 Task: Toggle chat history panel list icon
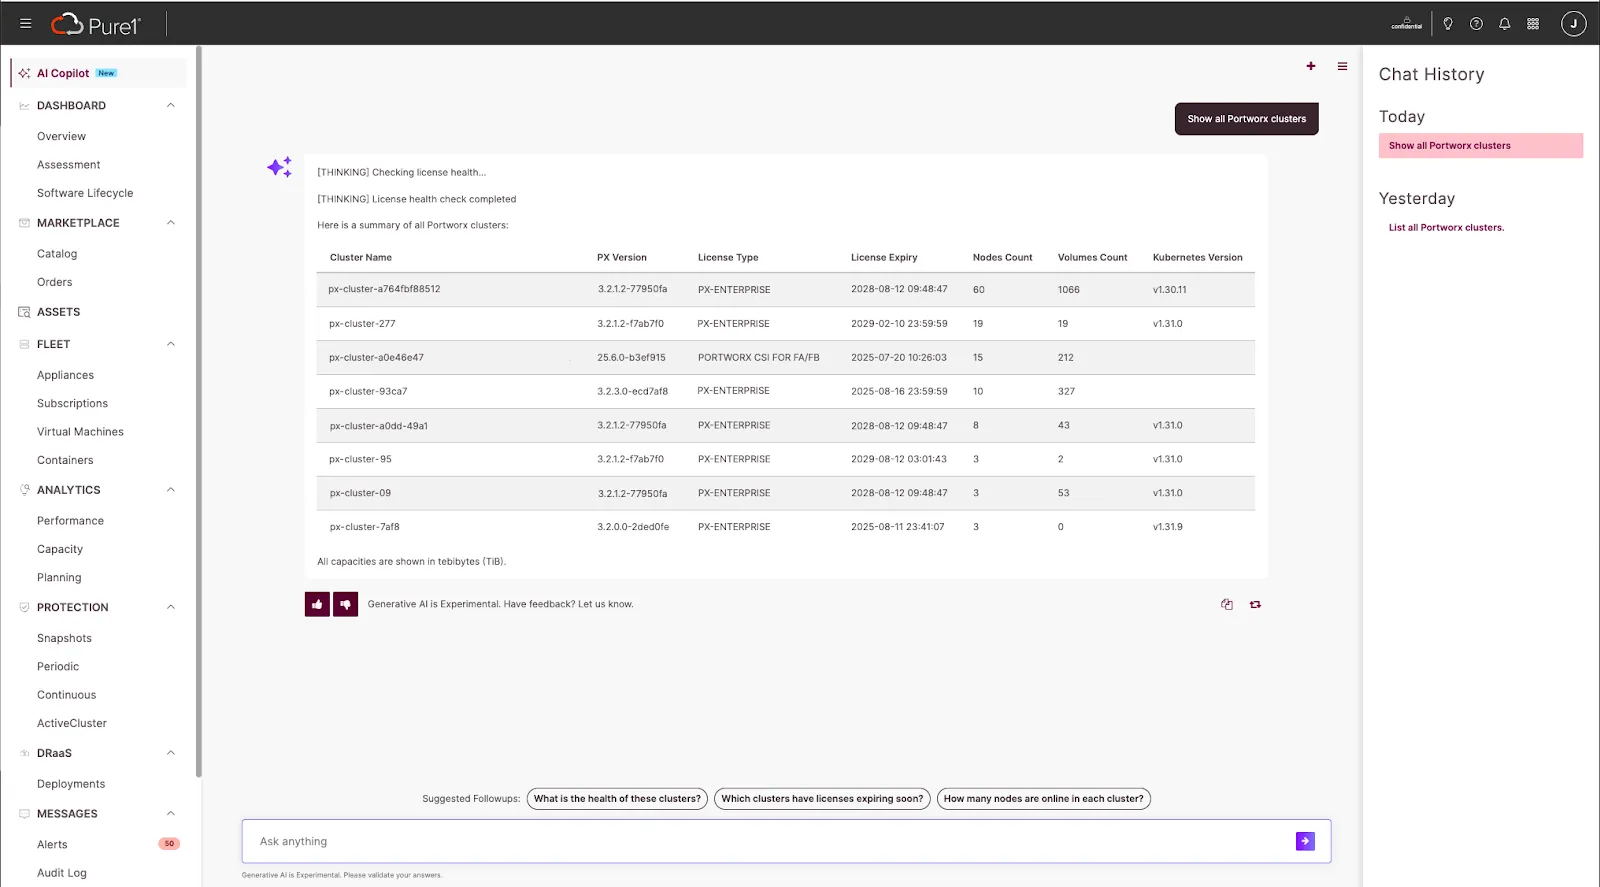point(1342,66)
